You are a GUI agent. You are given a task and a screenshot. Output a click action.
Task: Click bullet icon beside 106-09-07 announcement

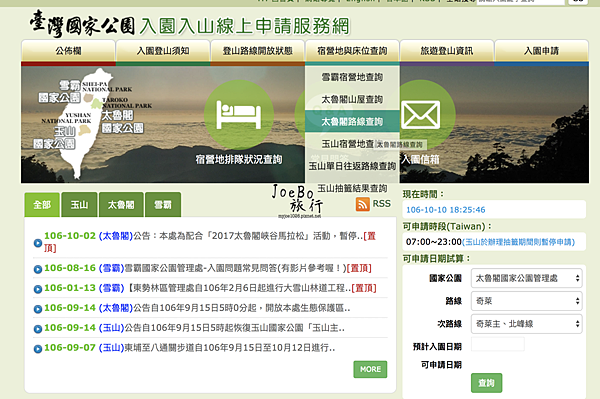38,349
